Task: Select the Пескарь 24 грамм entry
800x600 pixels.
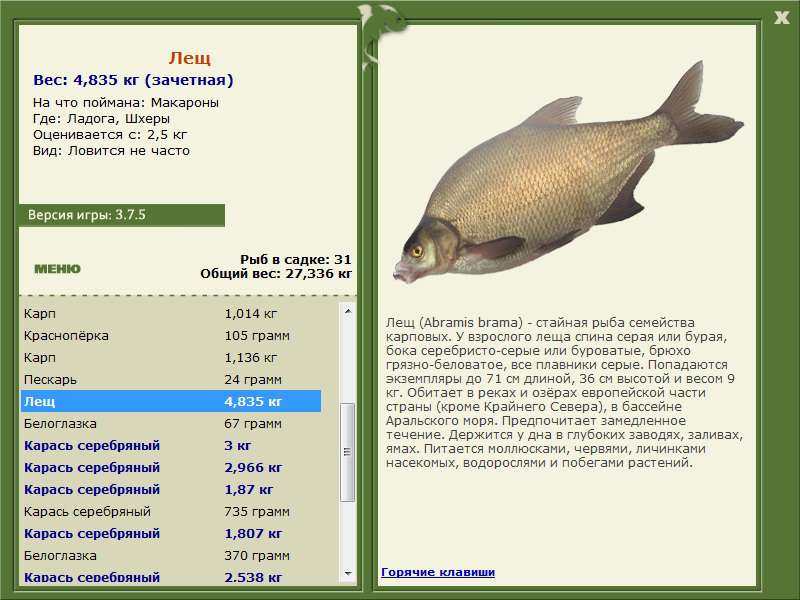Action: (x=171, y=379)
